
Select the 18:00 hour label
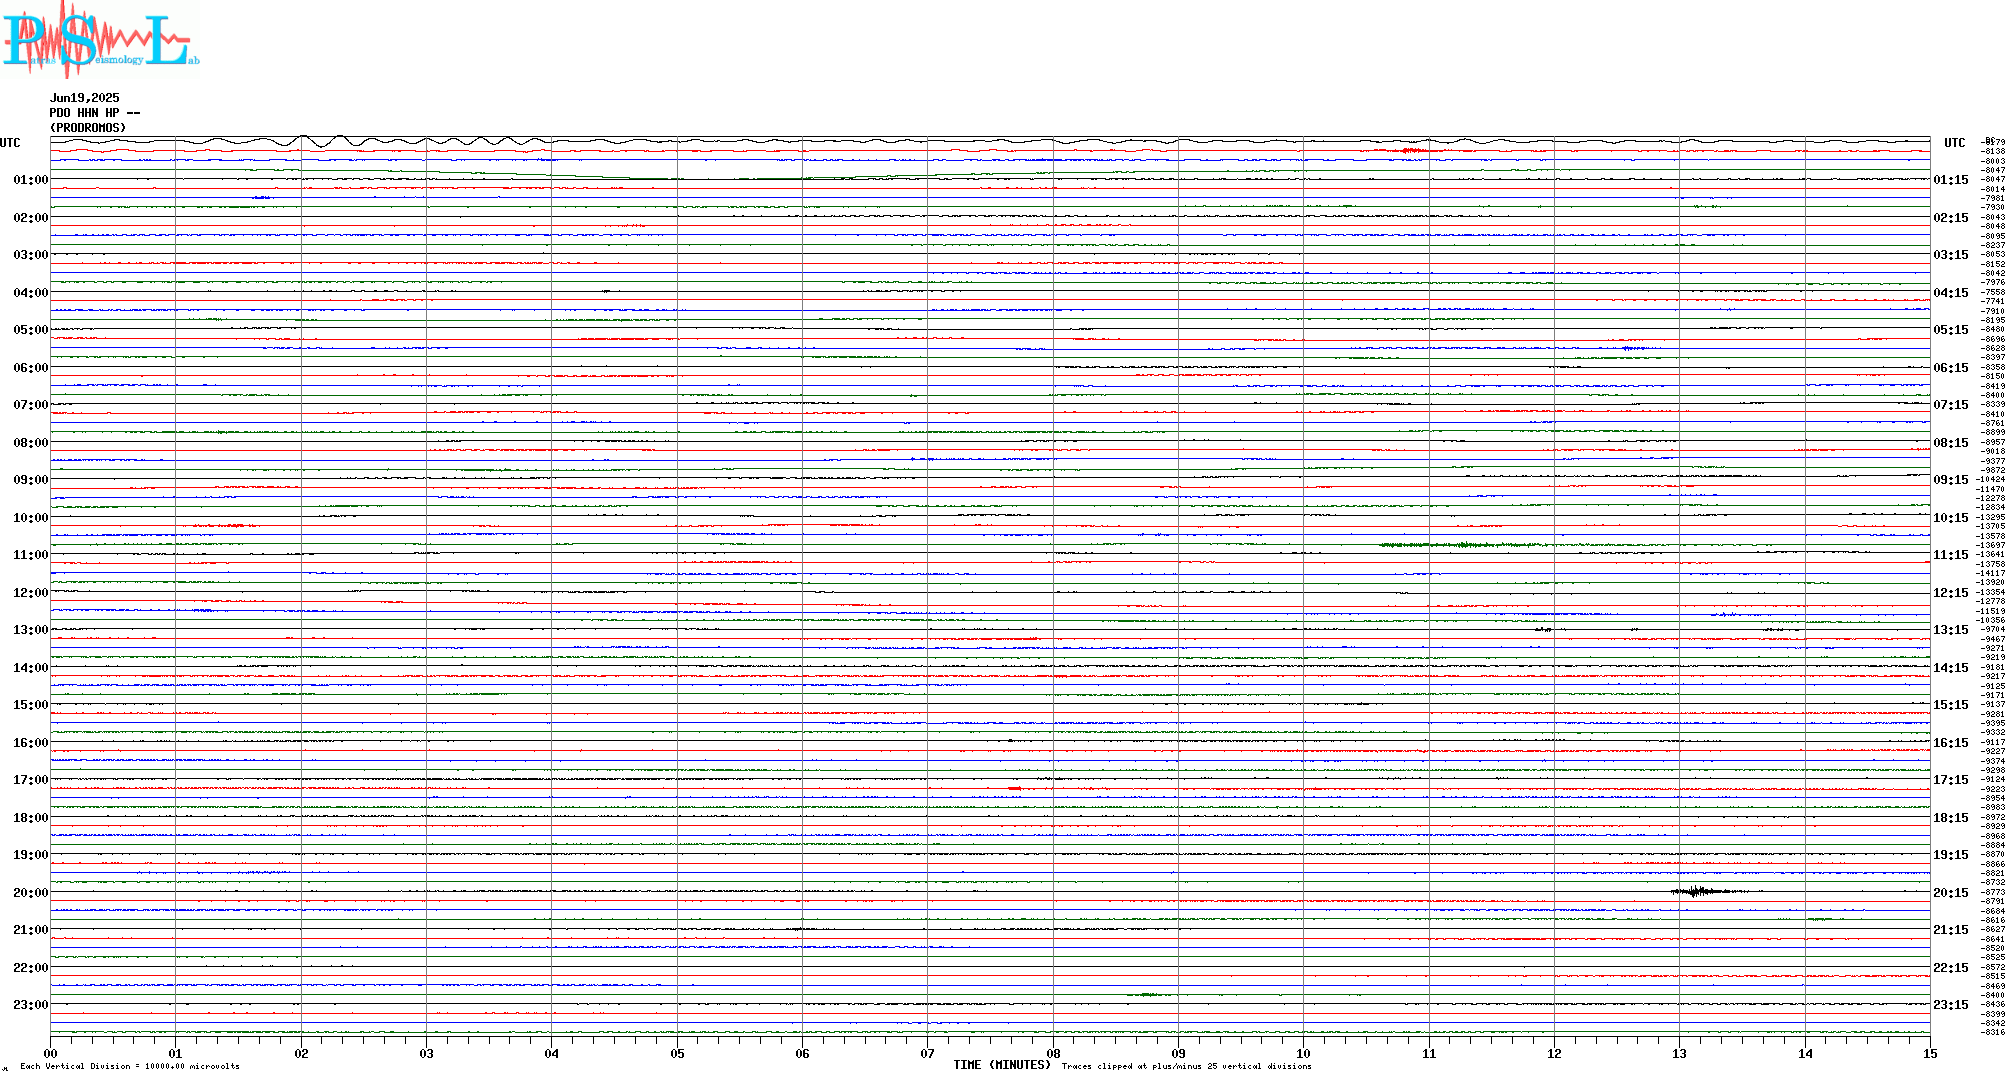click(x=30, y=818)
